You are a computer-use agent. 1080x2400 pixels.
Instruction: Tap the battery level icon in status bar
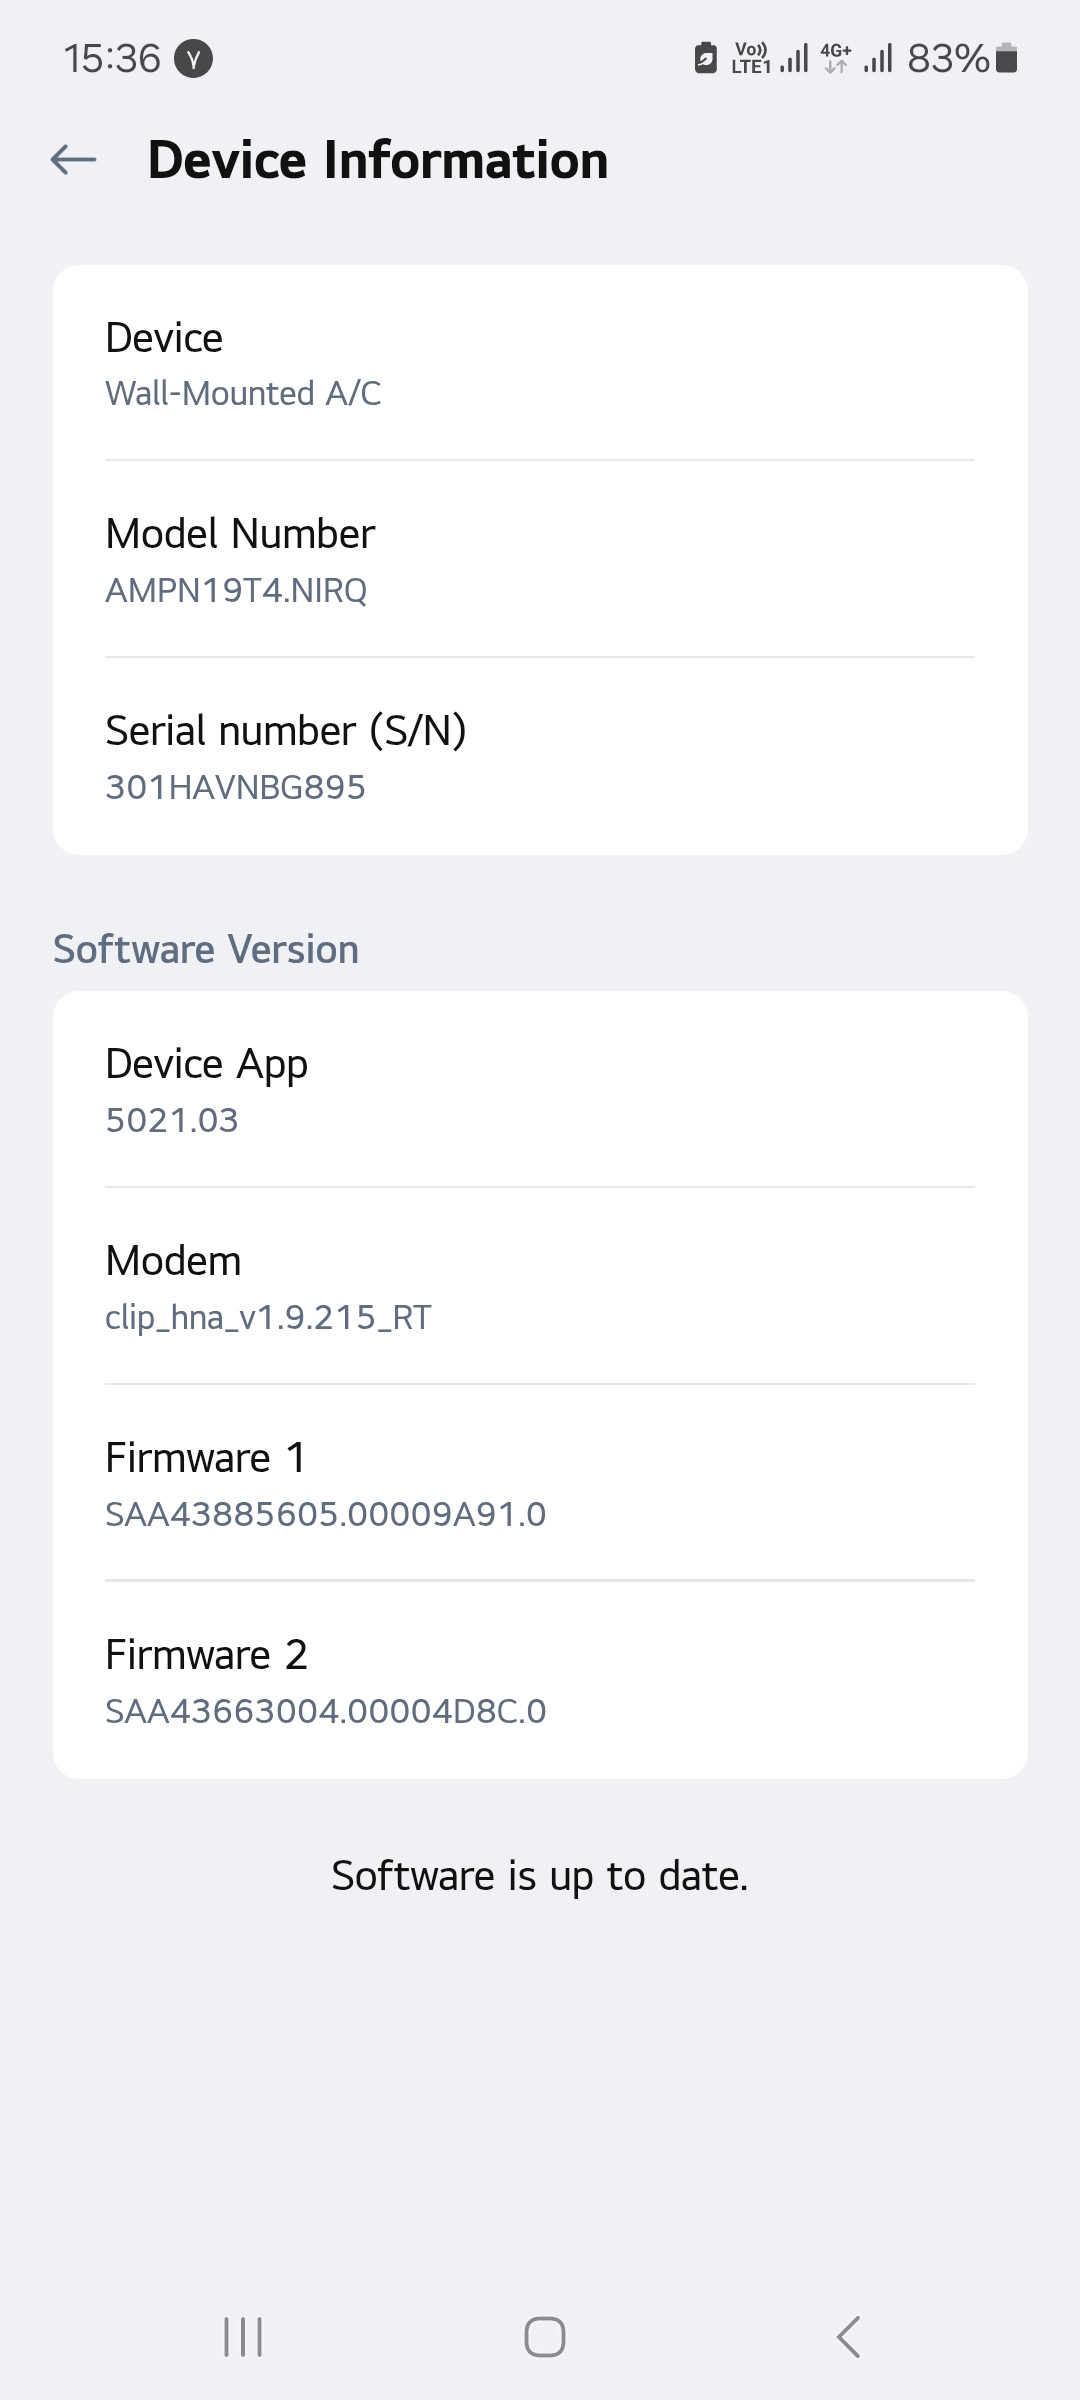pyautogui.click(x=1008, y=59)
